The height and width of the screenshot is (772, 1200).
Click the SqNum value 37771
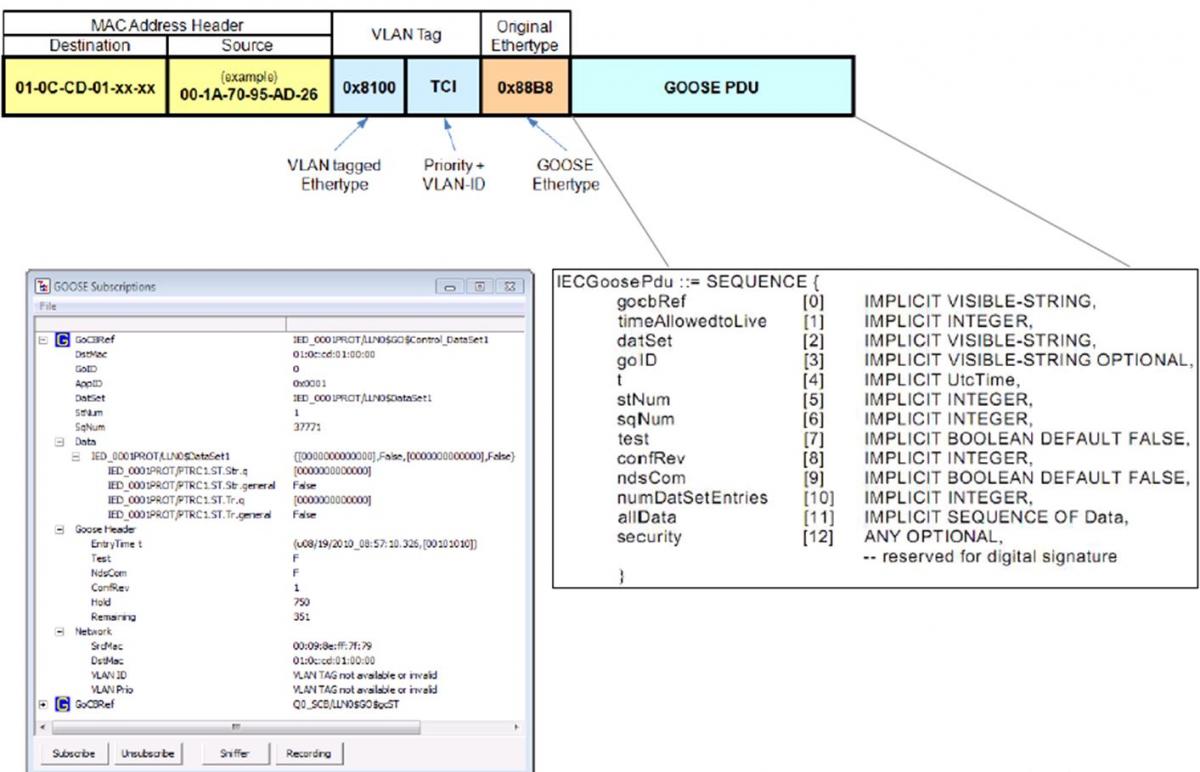tap(306, 425)
